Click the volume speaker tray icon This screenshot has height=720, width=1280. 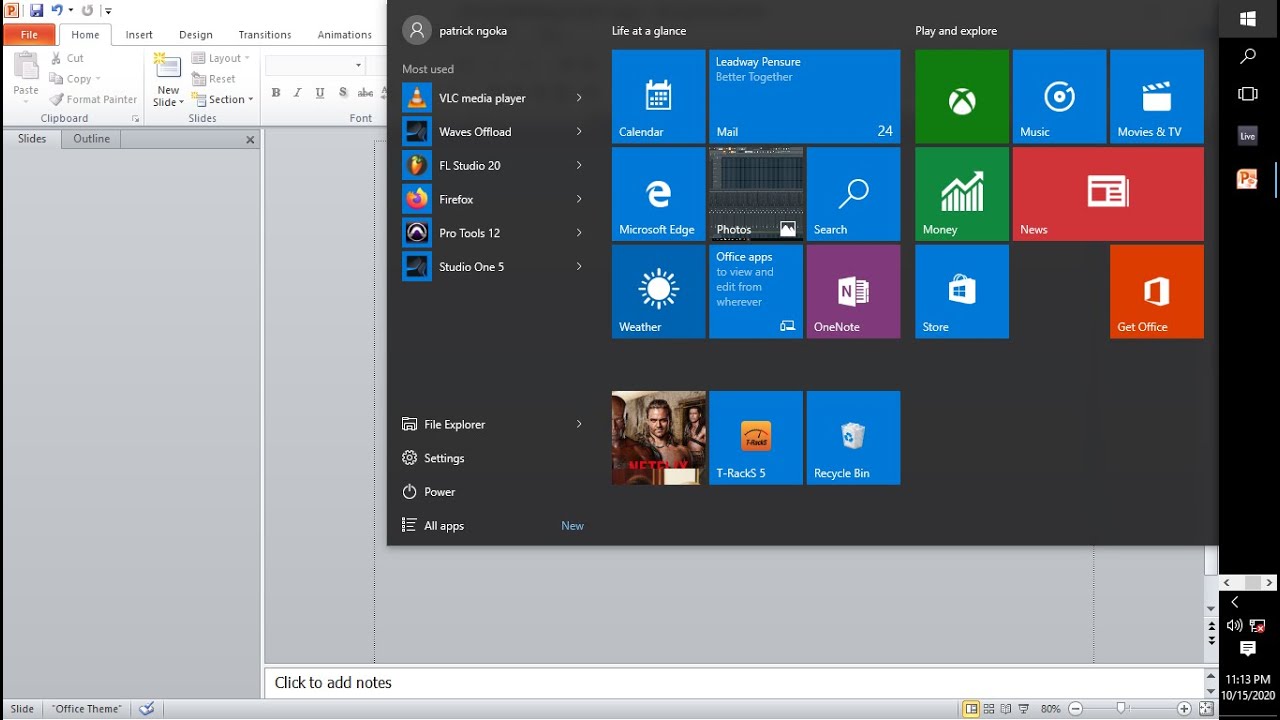[x=1234, y=626]
